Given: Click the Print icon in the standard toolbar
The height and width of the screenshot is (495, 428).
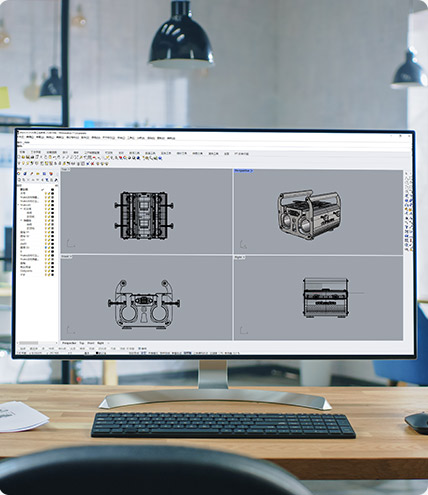Looking at the screenshot, I should pyautogui.click(x=32, y=158).
